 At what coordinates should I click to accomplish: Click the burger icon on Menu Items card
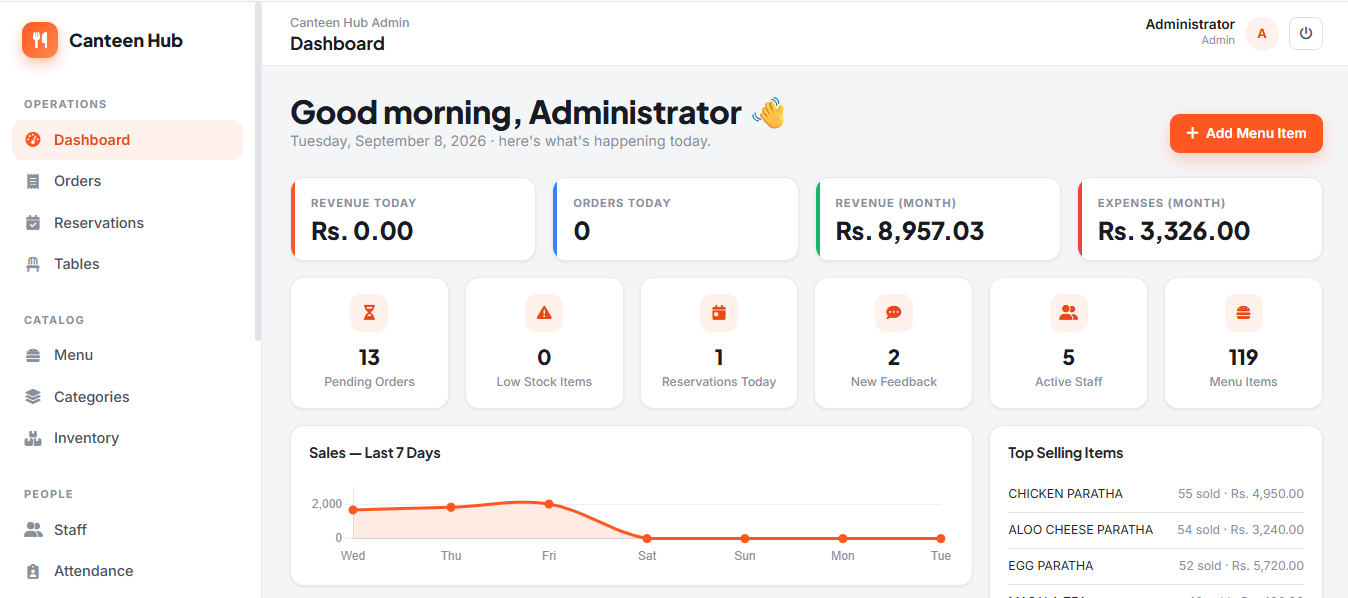coord(1243,313)
